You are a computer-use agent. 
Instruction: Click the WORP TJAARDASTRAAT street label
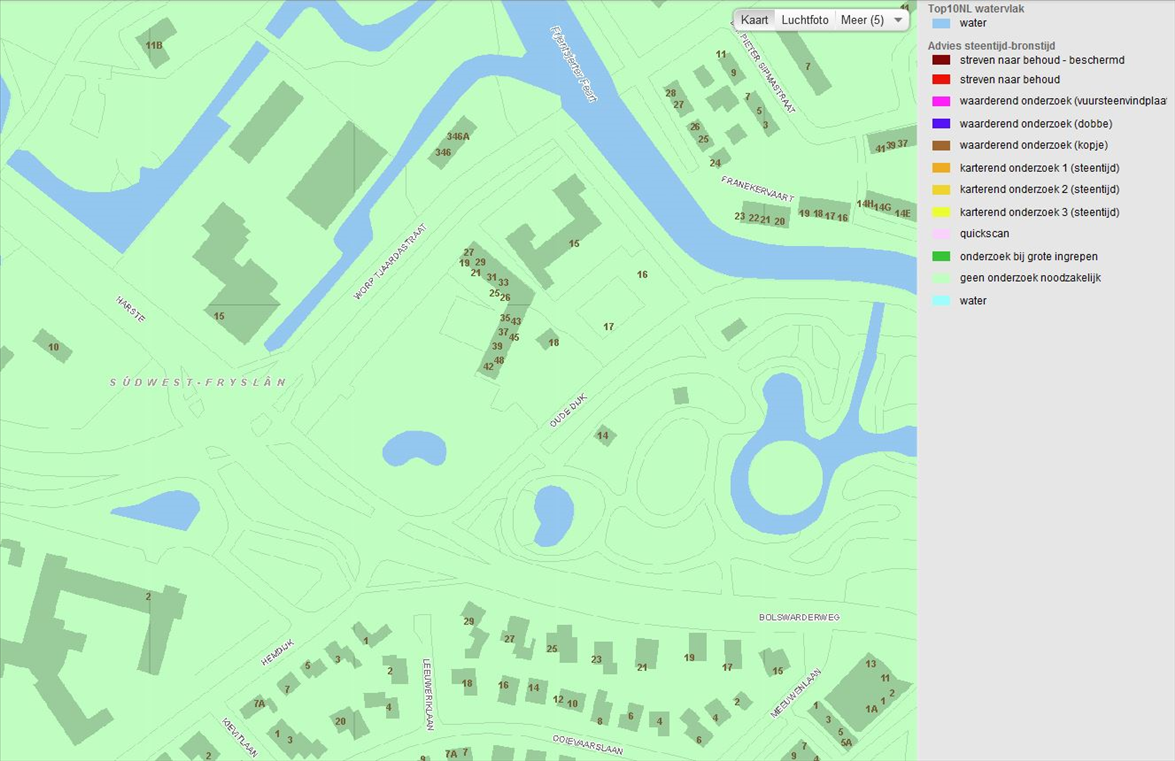click(390, 261)
